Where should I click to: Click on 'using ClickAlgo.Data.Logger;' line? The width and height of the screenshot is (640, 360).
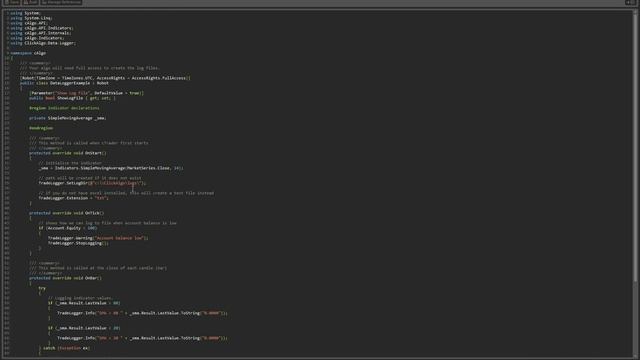pos(43,43)
